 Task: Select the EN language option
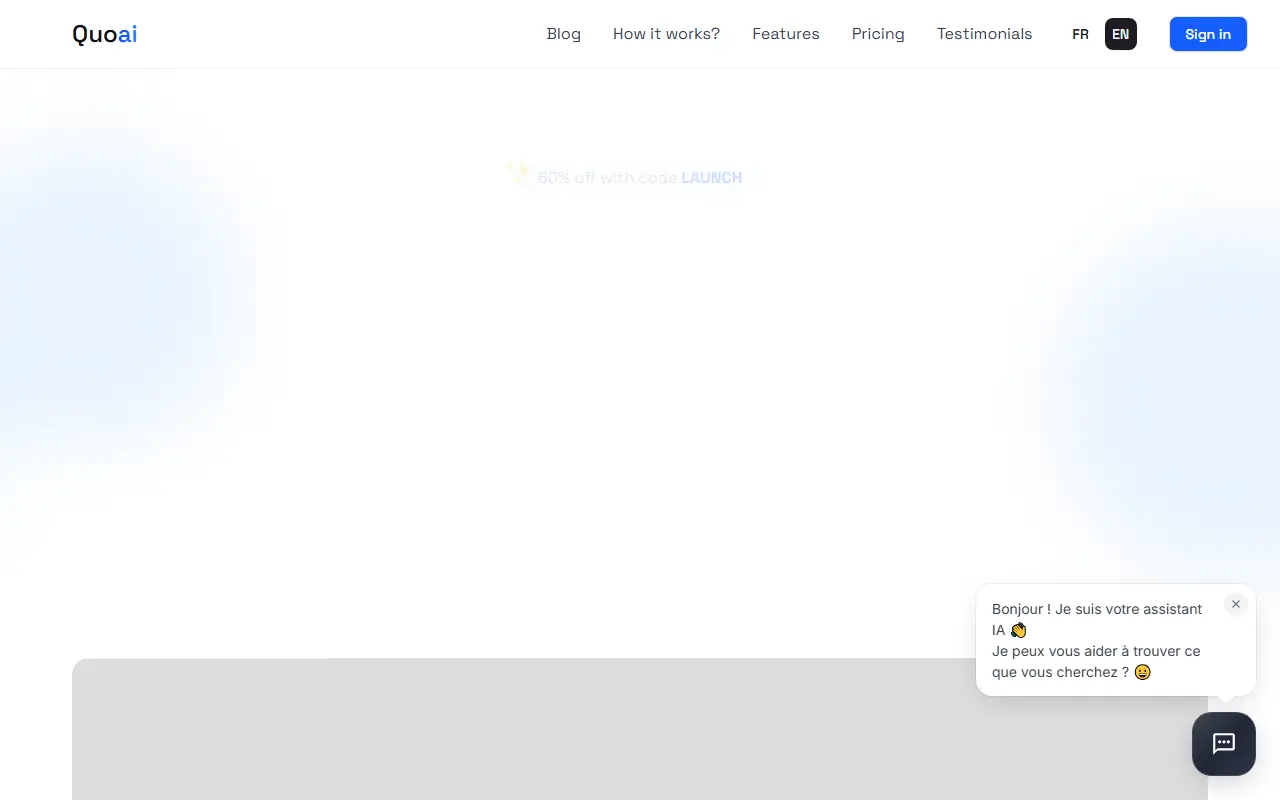pyautogui.click(x=1121, y=34)
